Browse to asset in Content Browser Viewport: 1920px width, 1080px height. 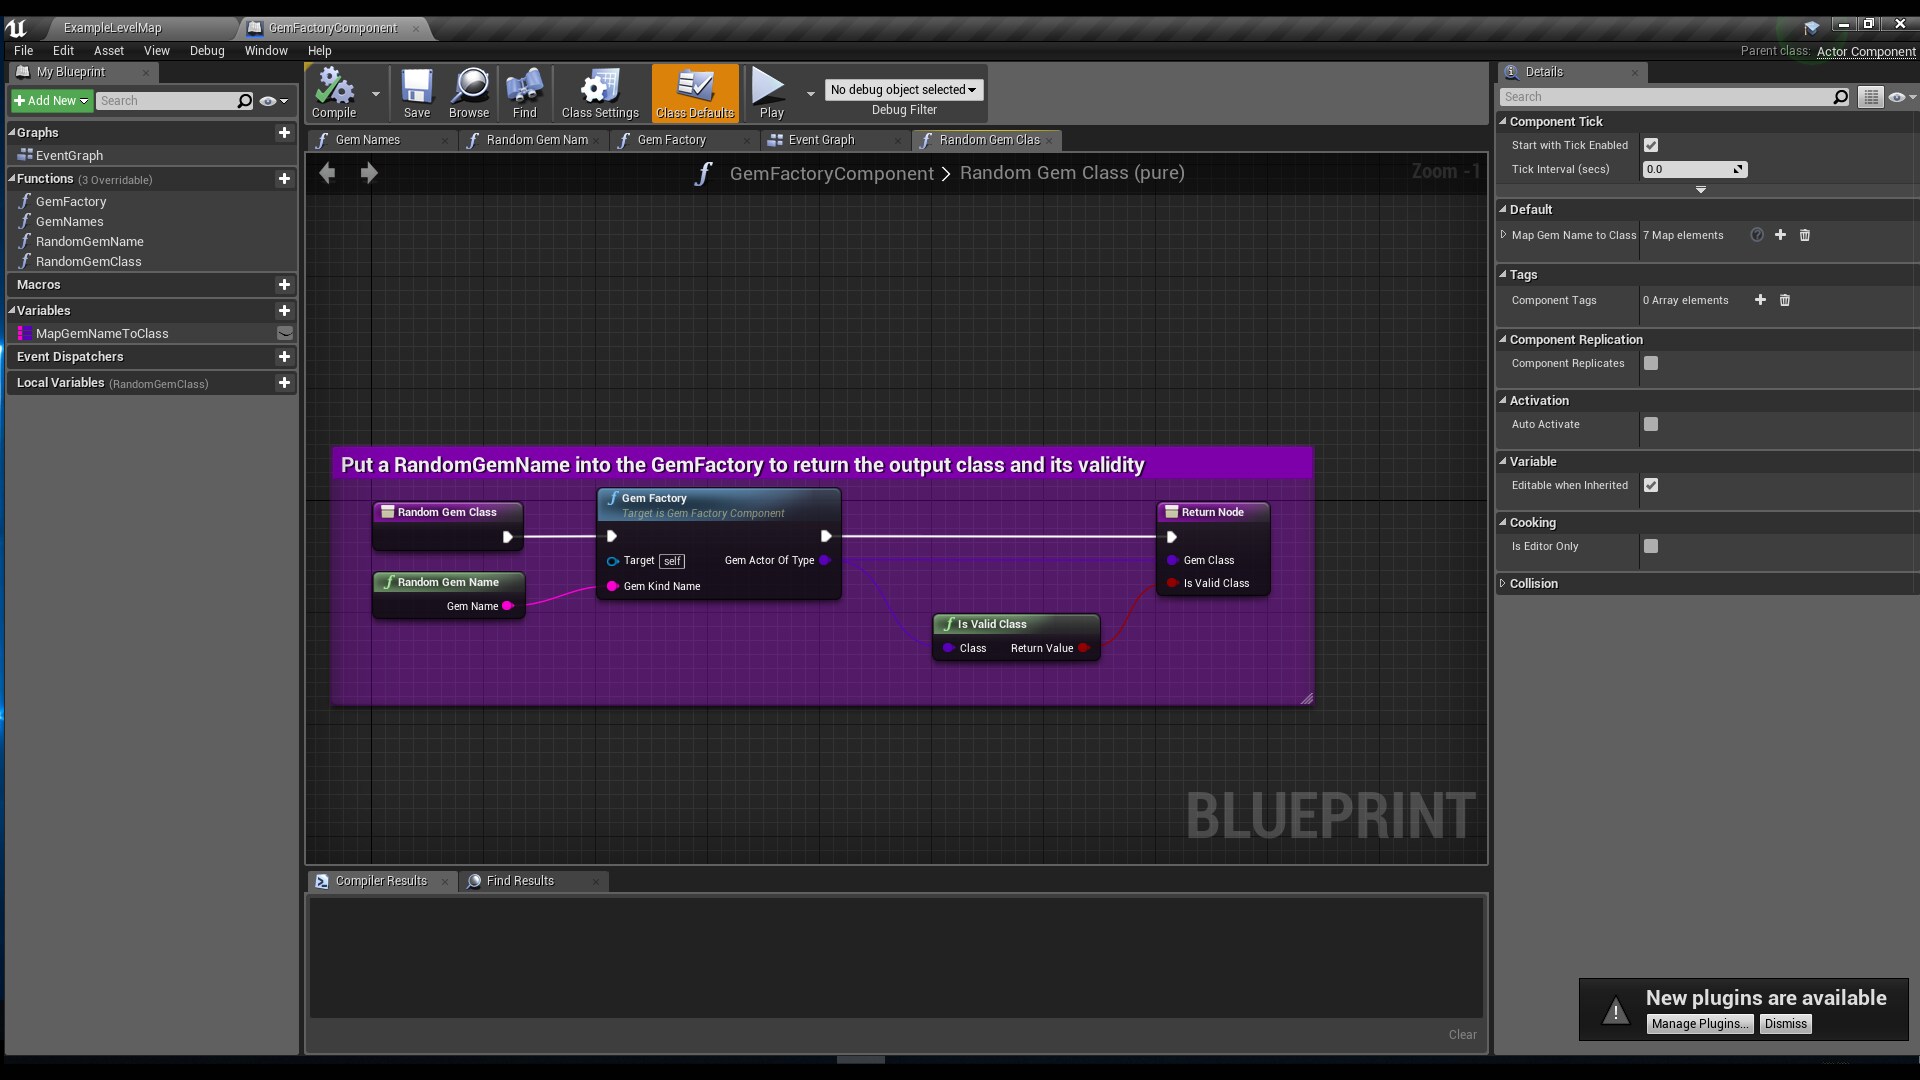(469, 93)
